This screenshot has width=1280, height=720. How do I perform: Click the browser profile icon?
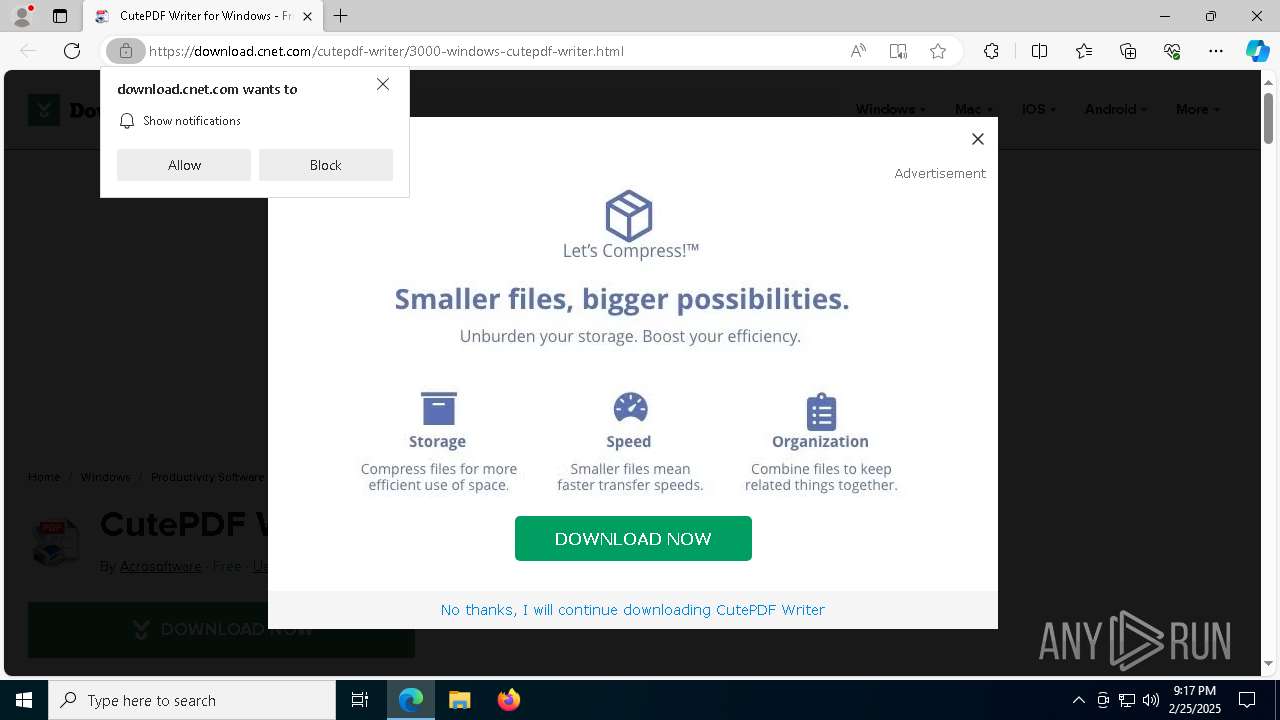click(x=22, y=15)
